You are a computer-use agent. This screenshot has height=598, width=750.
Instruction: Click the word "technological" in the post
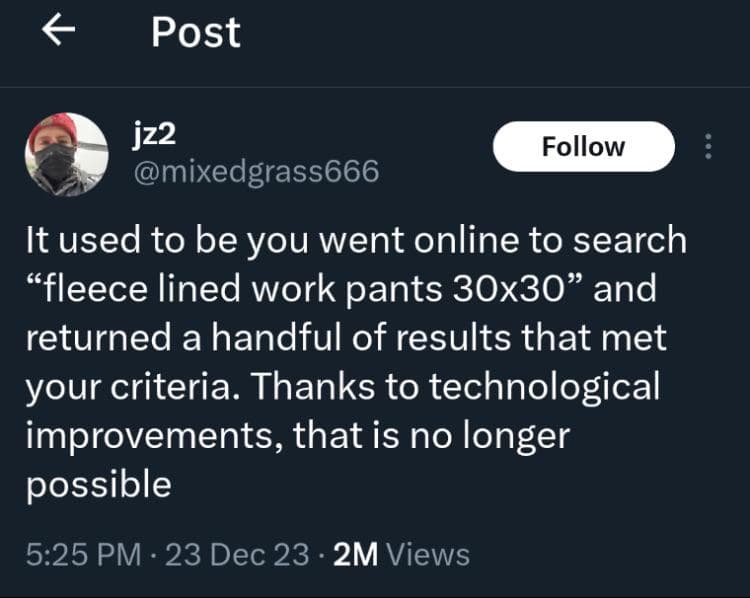tap(544, 388)
